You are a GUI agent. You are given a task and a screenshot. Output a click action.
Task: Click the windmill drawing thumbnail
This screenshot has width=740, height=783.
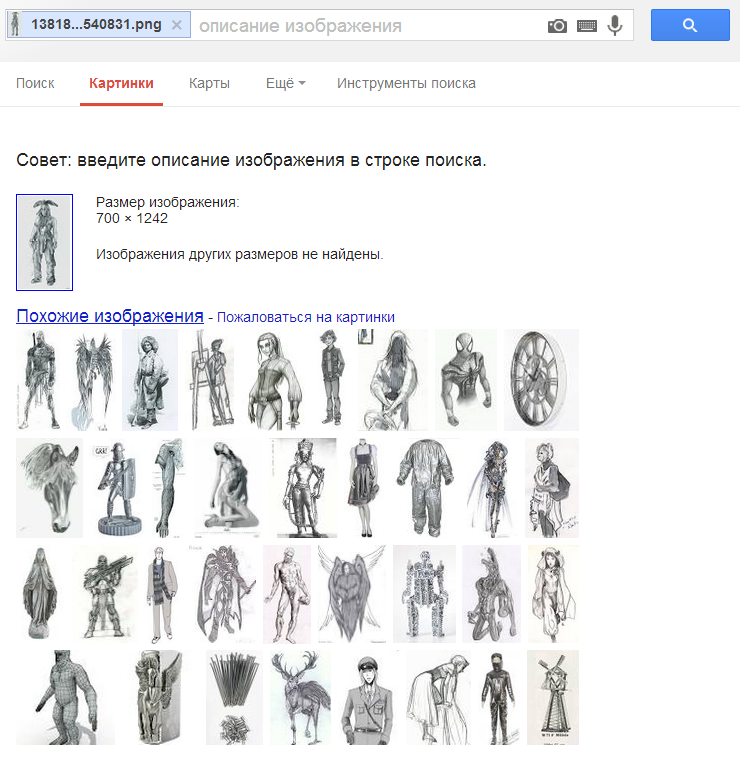[x=553, y=697]
